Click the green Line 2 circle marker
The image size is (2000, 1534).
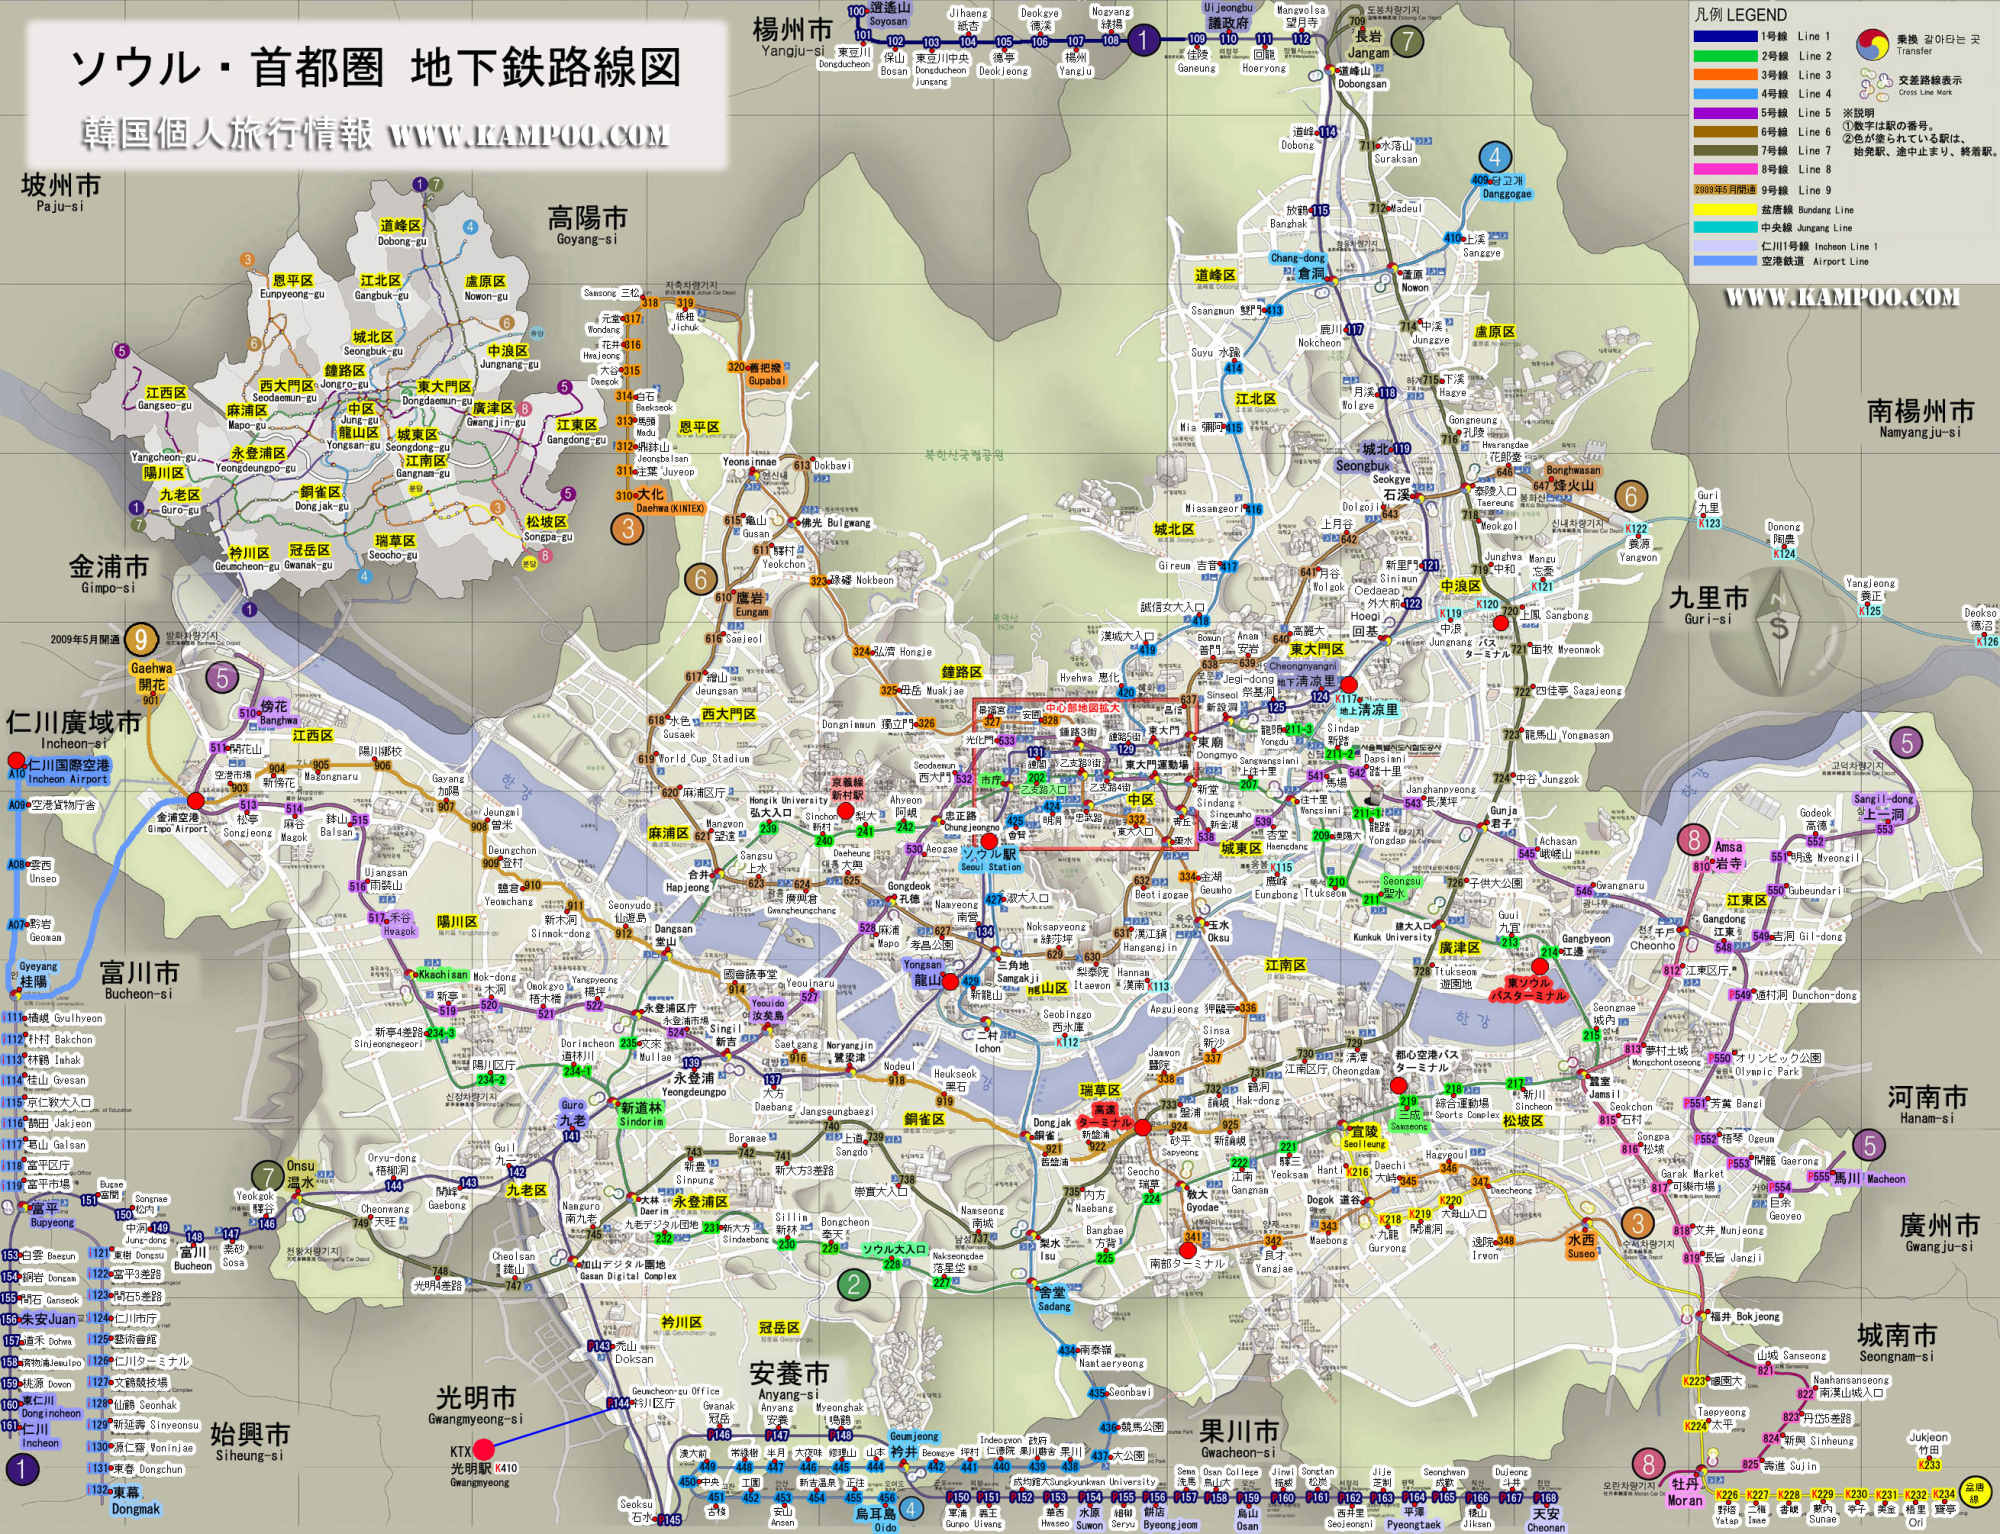tap(853, 1284)
